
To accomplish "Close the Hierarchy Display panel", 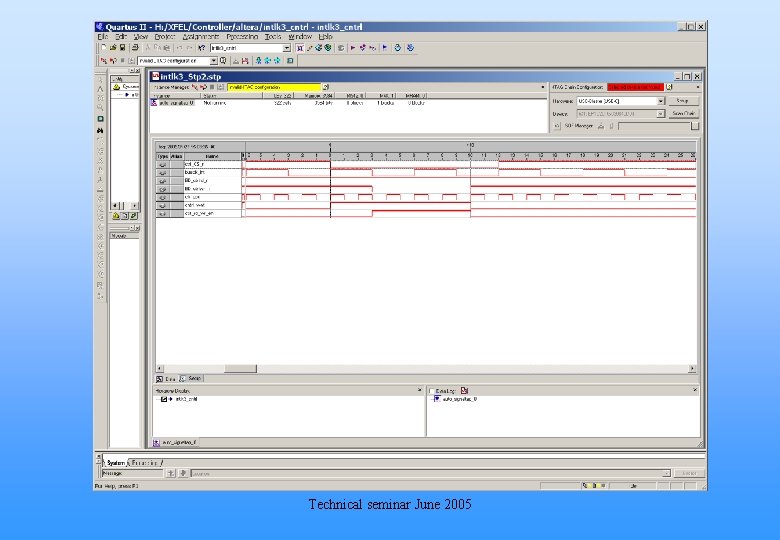I will tap(419, 390).
